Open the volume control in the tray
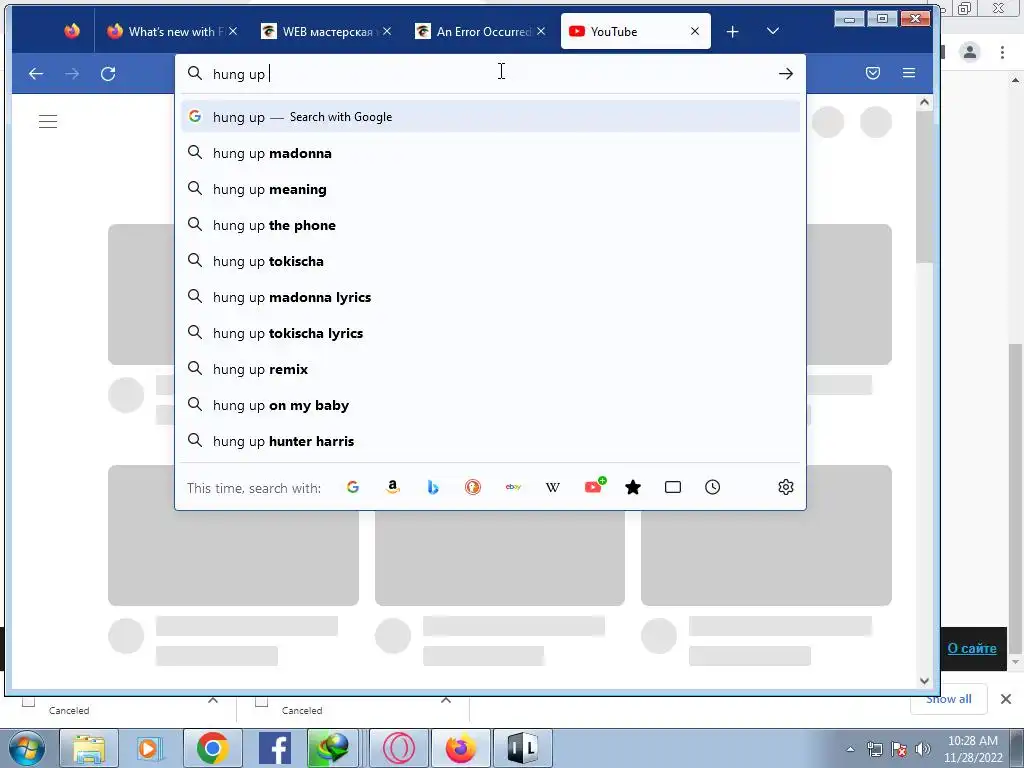The image size is (1024, 768). pyautogui.click(x=923, y=749)
